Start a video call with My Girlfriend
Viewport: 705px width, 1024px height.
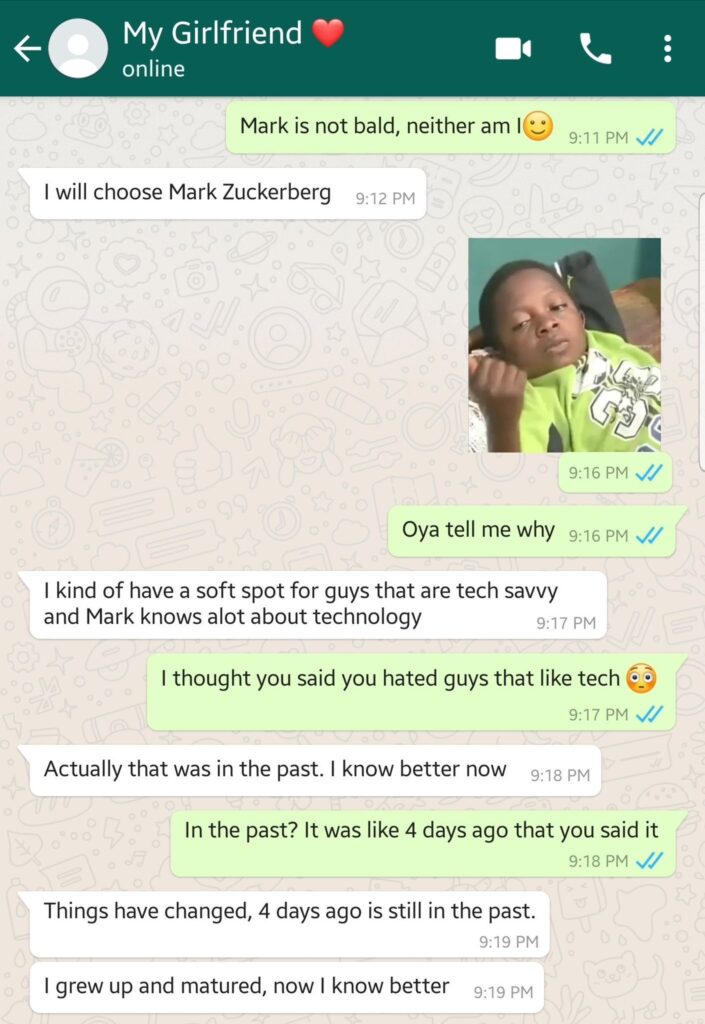coord(513,48)
